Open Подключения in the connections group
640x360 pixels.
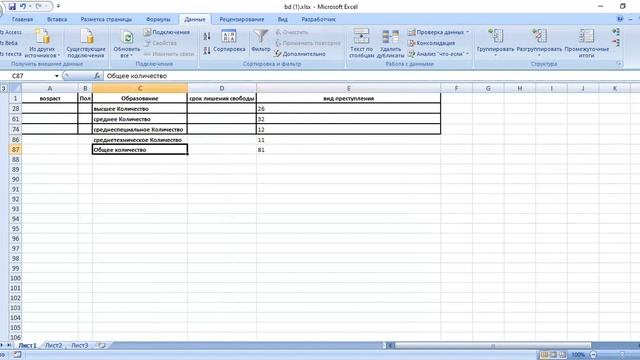pyautogui.click(x=167, y=32)
